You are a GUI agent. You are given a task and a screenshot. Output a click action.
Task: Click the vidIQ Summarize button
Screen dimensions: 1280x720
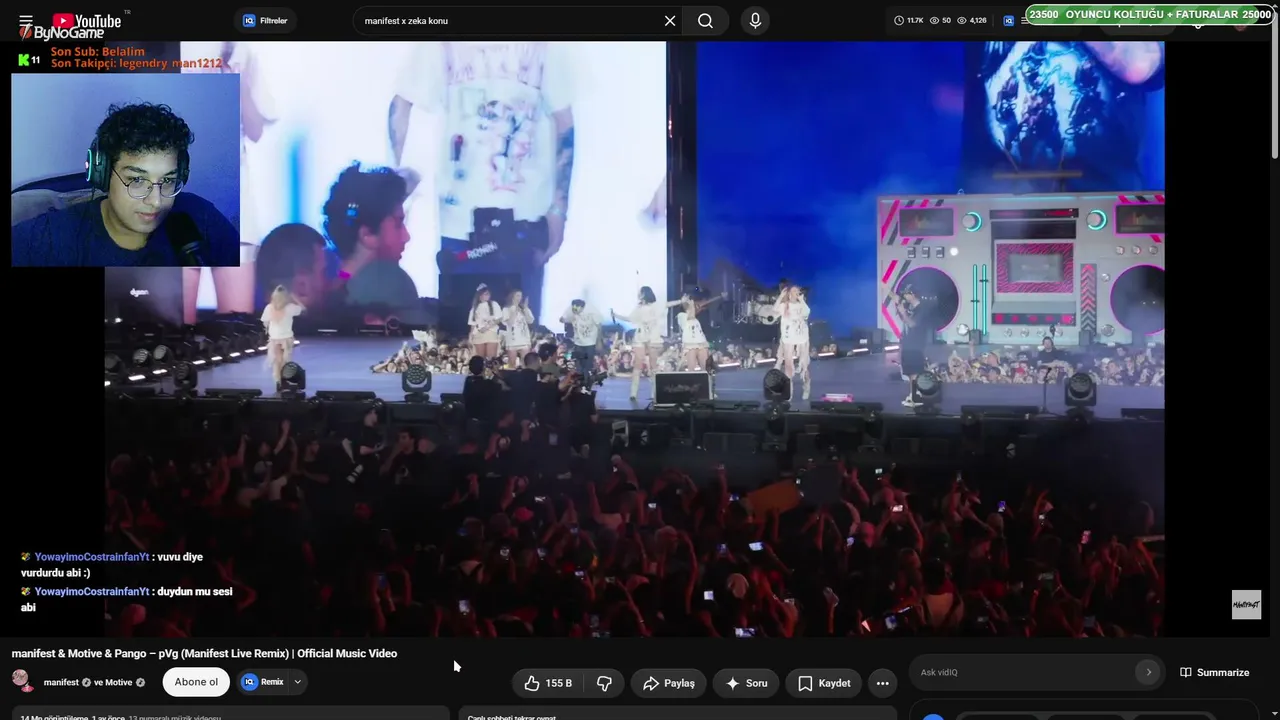(x=1215, y=672)
